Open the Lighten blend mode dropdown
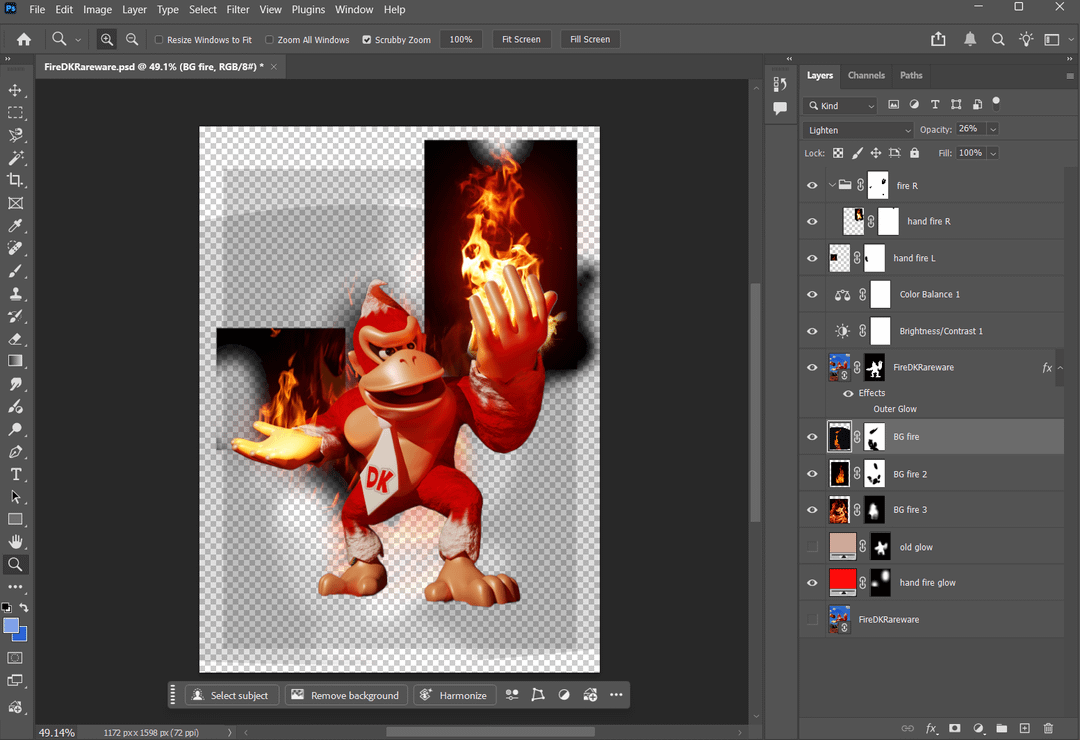 (x=858, y=130)
